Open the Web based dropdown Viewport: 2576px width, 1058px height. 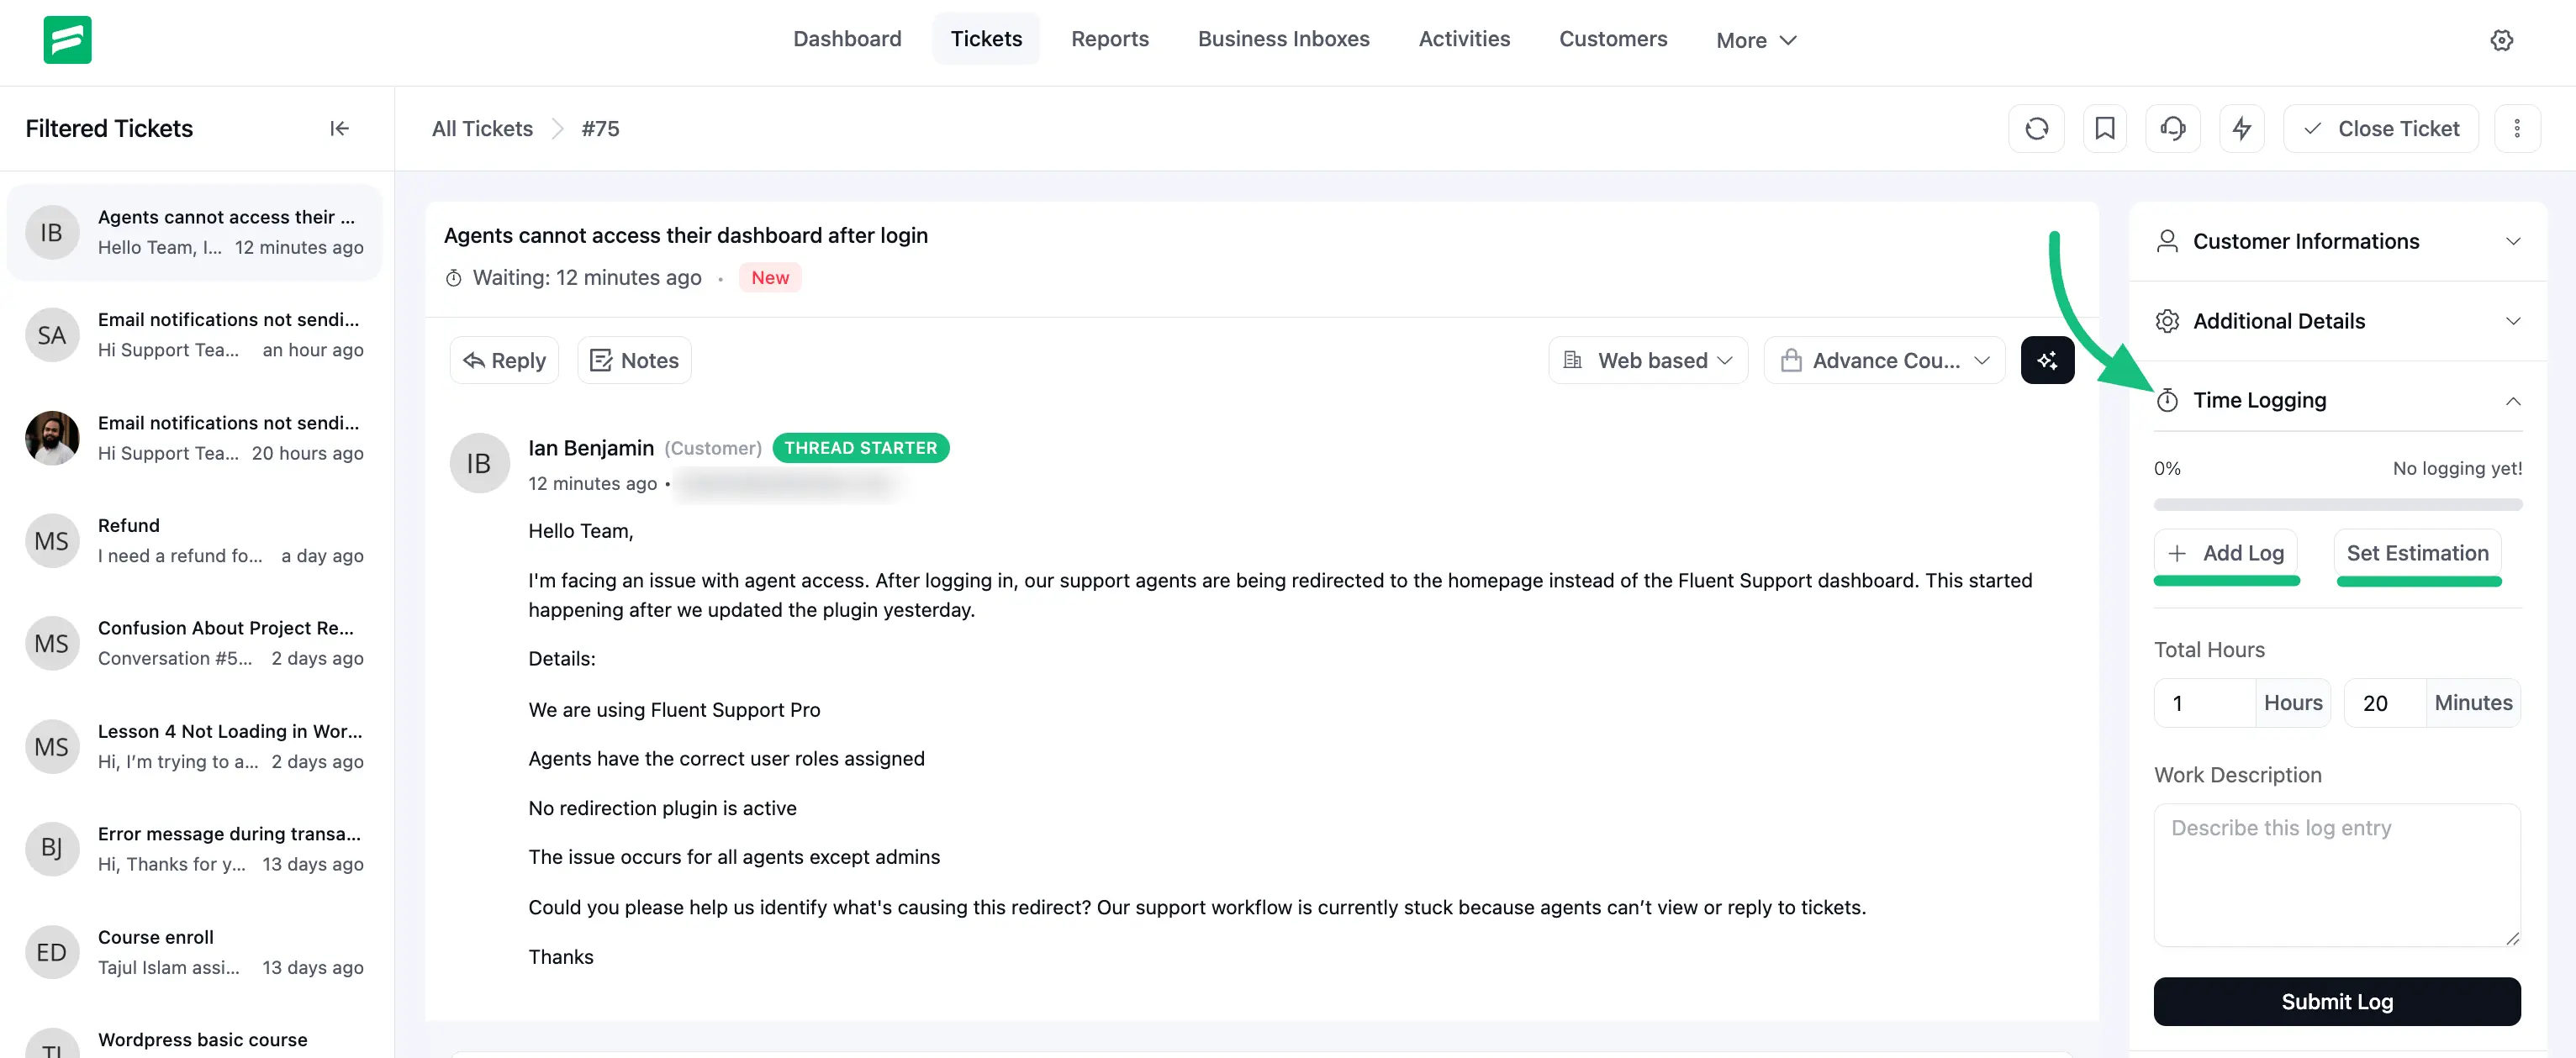(x=1647, y=360)
